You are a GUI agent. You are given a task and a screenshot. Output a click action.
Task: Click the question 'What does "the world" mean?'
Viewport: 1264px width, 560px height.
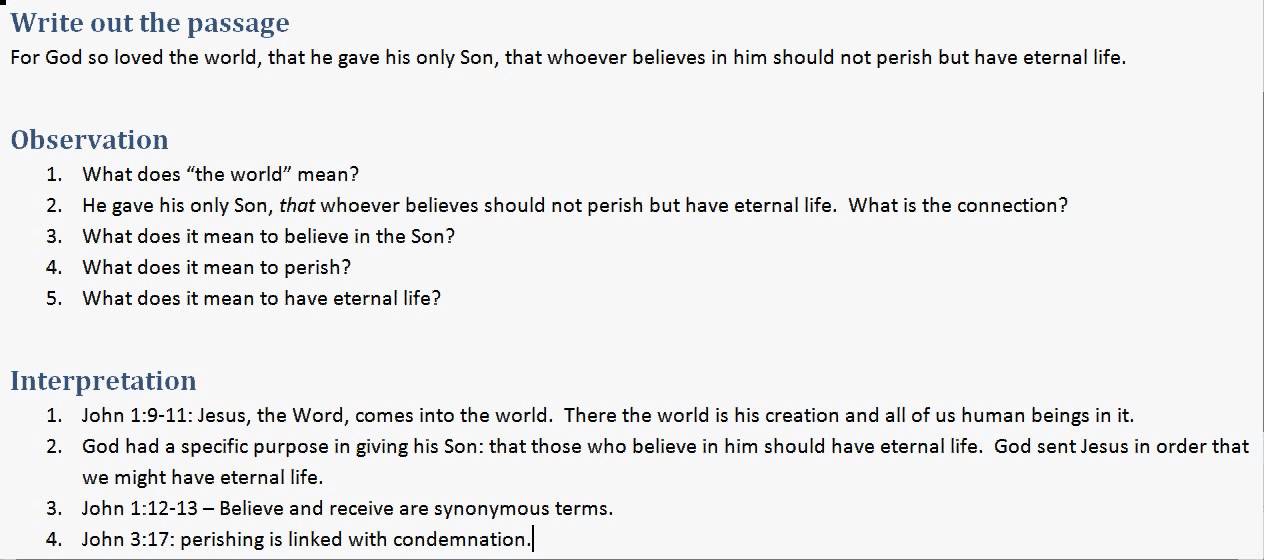point(220,174)
